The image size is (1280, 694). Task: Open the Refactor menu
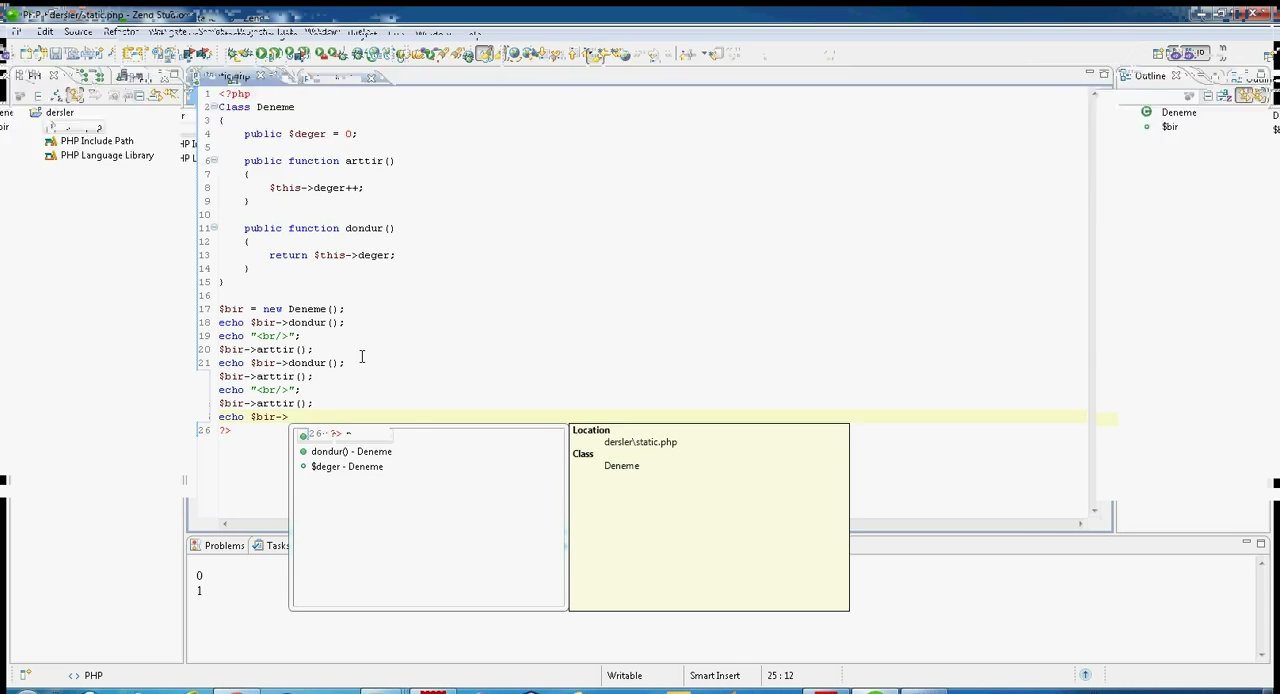pos(121,32)
